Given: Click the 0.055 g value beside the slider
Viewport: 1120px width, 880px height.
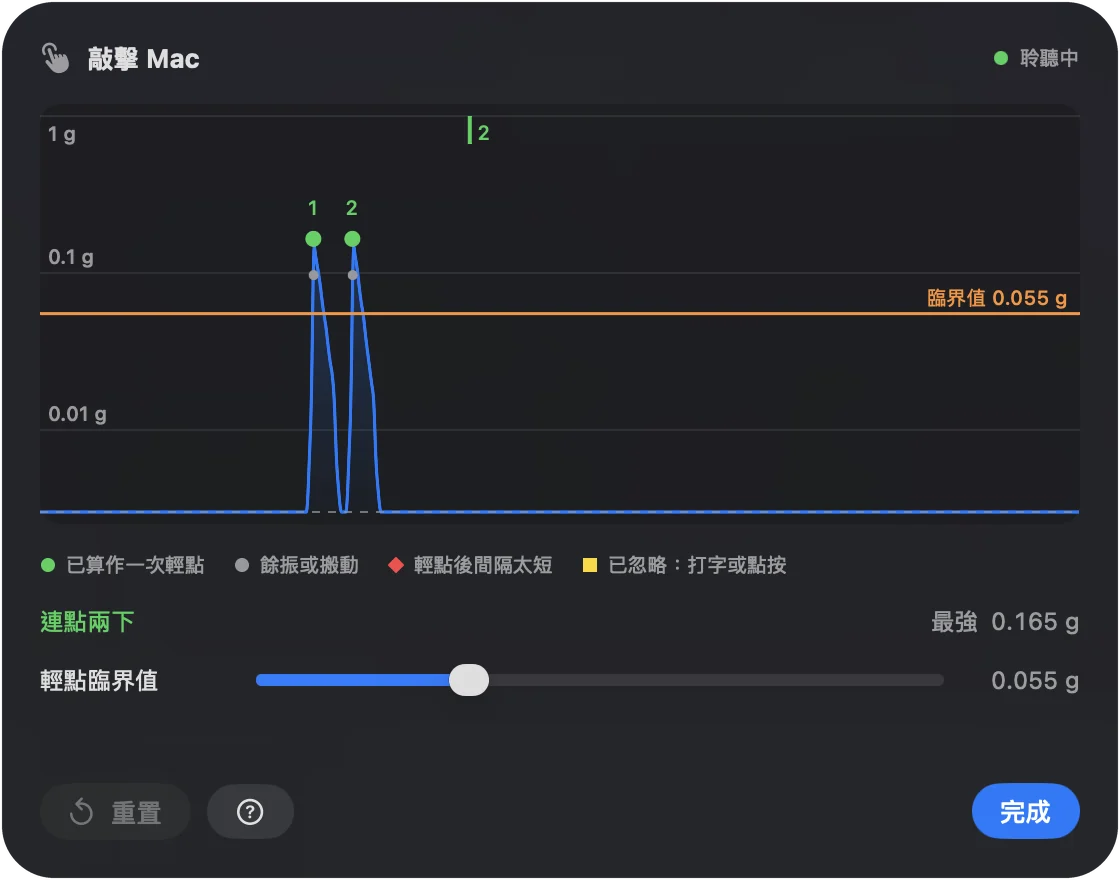Looking at the screenshot, I should click(1035, 681).
